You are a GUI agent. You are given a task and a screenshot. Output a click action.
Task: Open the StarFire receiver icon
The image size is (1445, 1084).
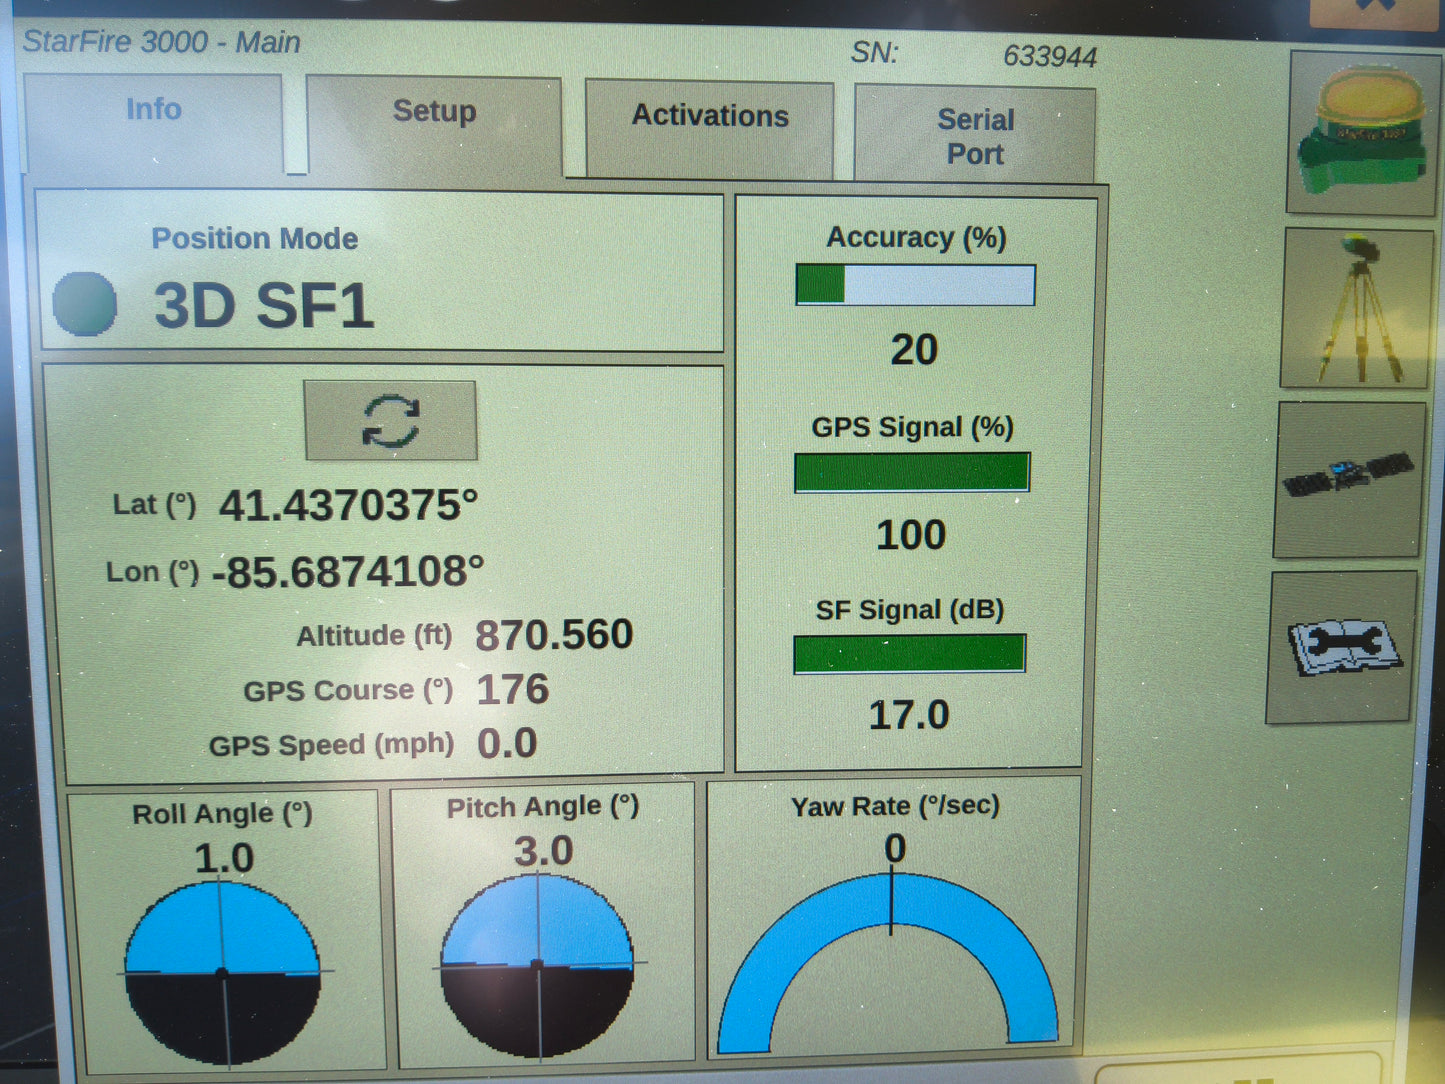(1364, 133)
